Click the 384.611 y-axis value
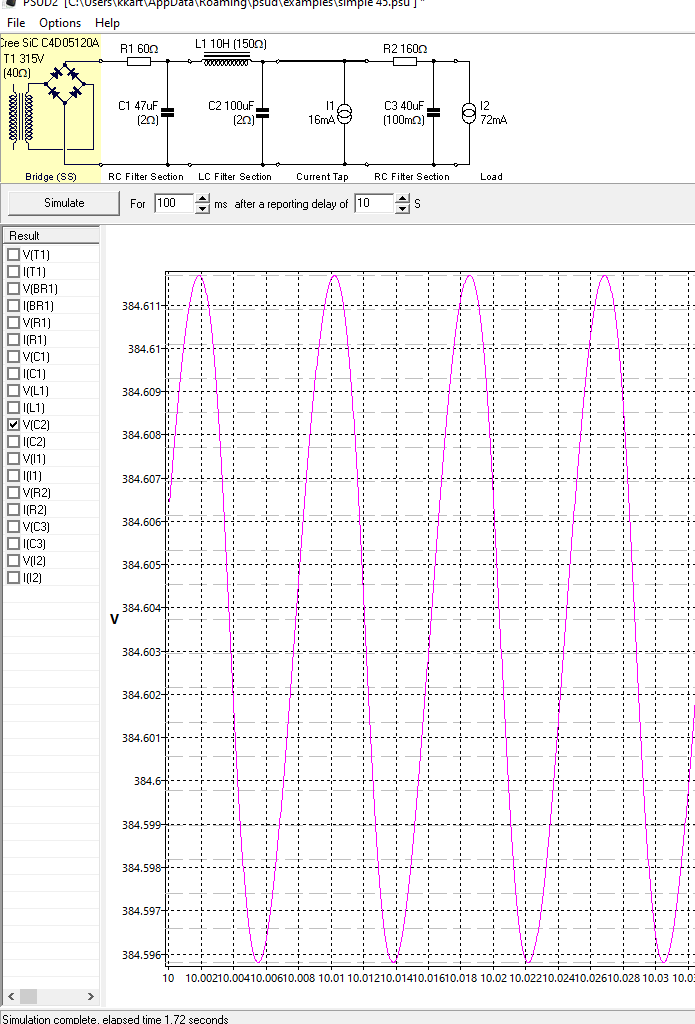This screenshot has height=1024, width=695. click(x=141, y=306)
